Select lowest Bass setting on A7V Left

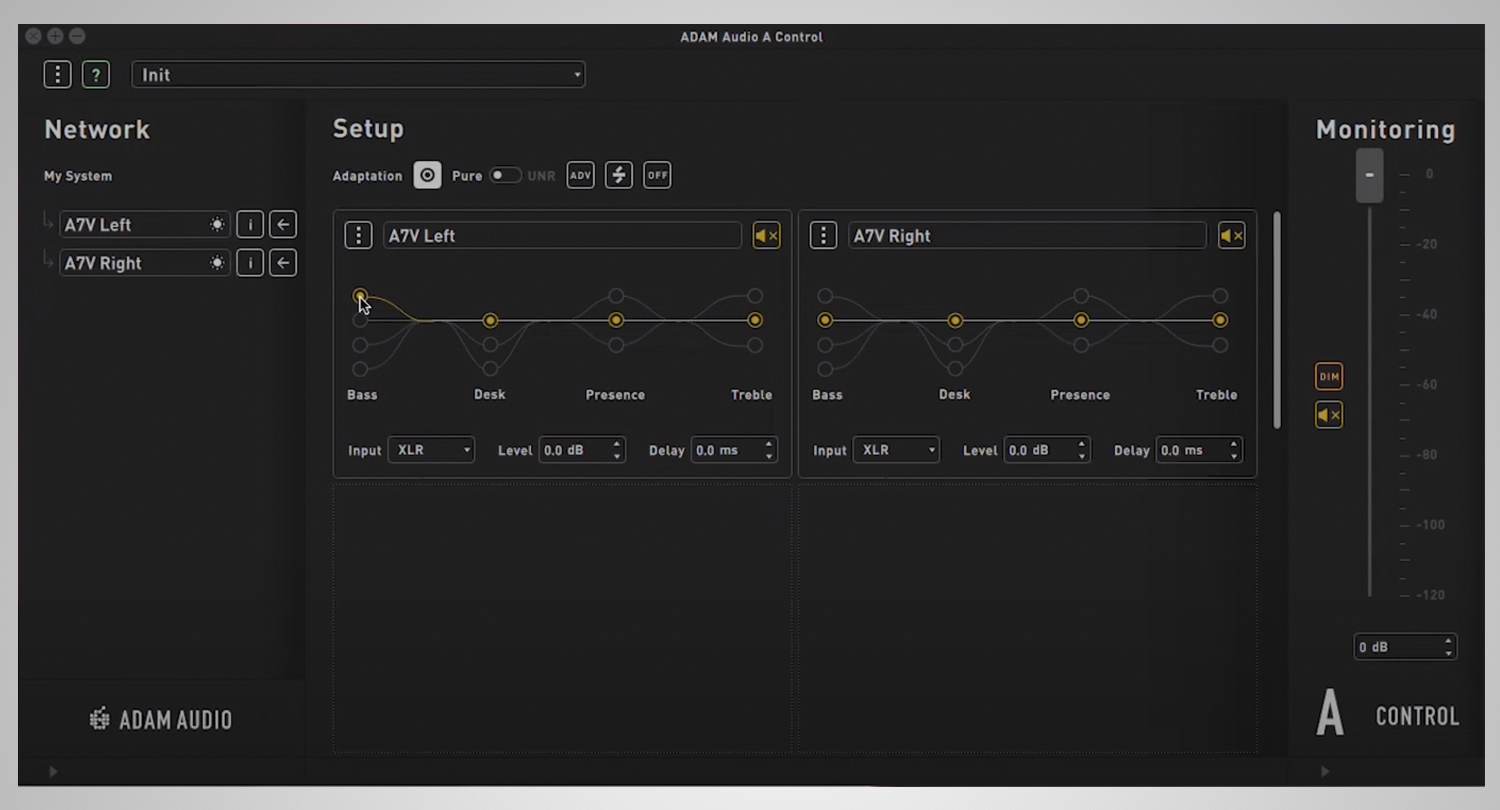click(360, 369)
